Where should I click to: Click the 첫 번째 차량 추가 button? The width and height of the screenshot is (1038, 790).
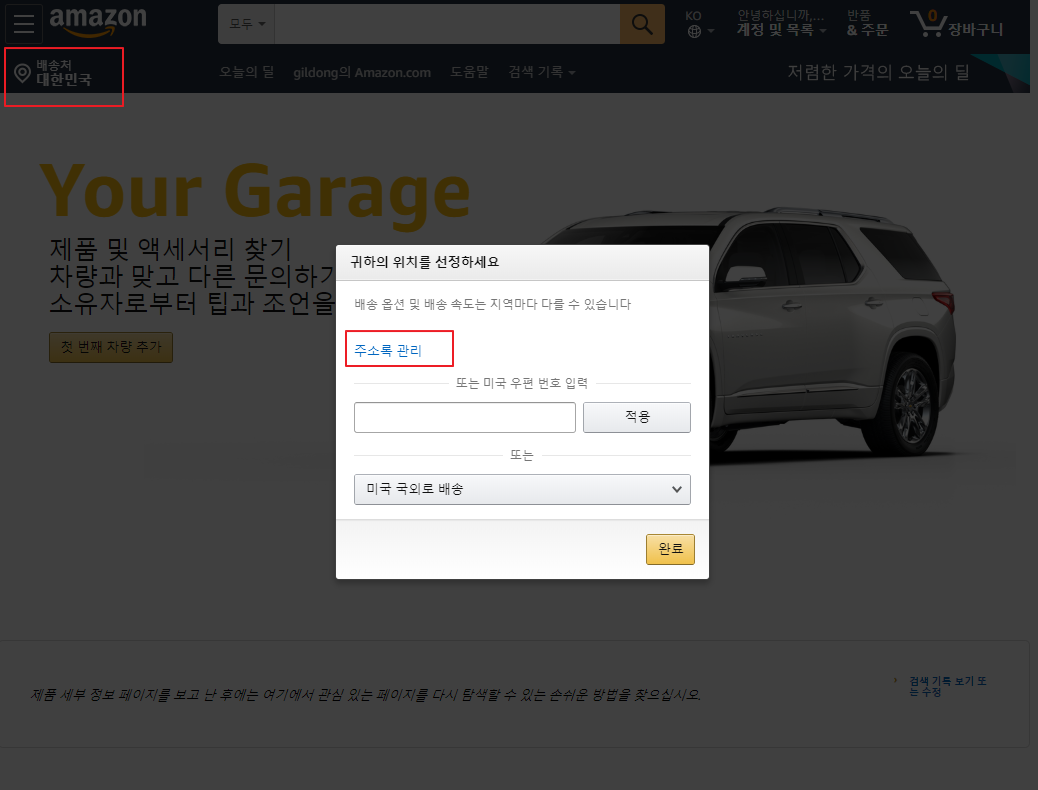[x=111, y=348]
